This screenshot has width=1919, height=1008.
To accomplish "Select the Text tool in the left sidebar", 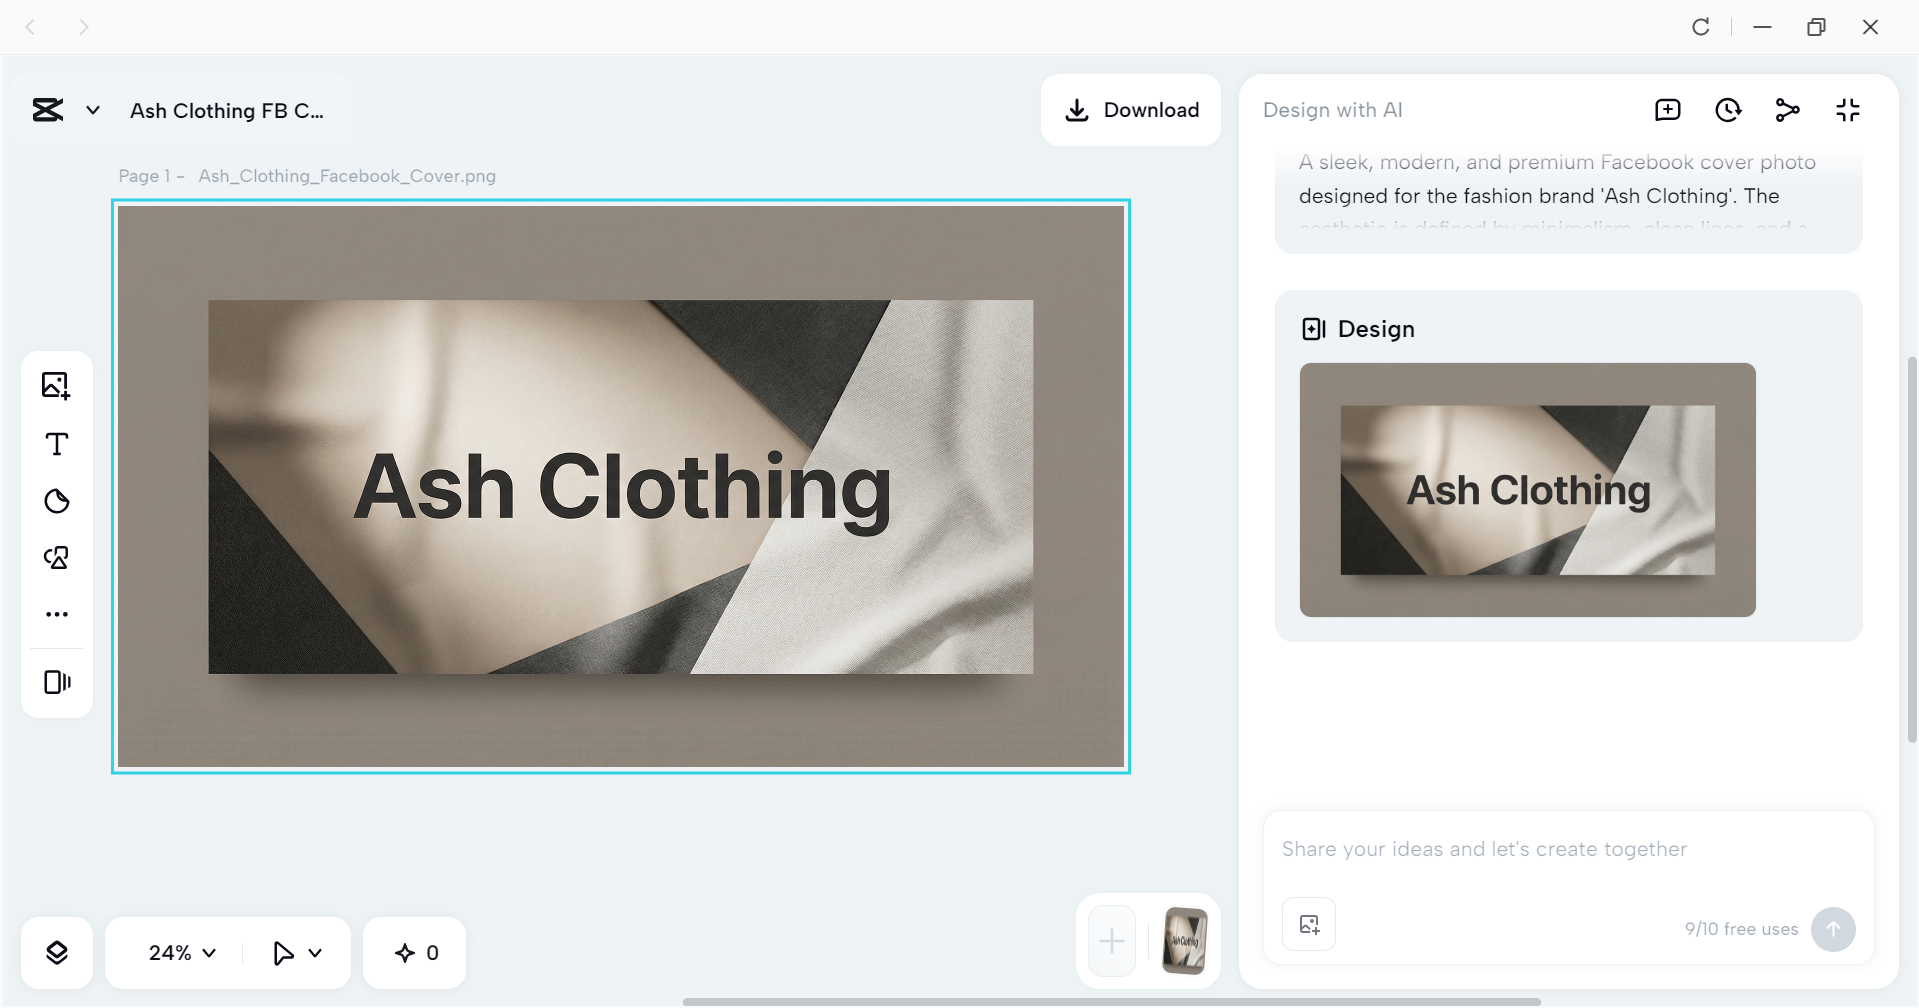I will click(x=57, y=443).
